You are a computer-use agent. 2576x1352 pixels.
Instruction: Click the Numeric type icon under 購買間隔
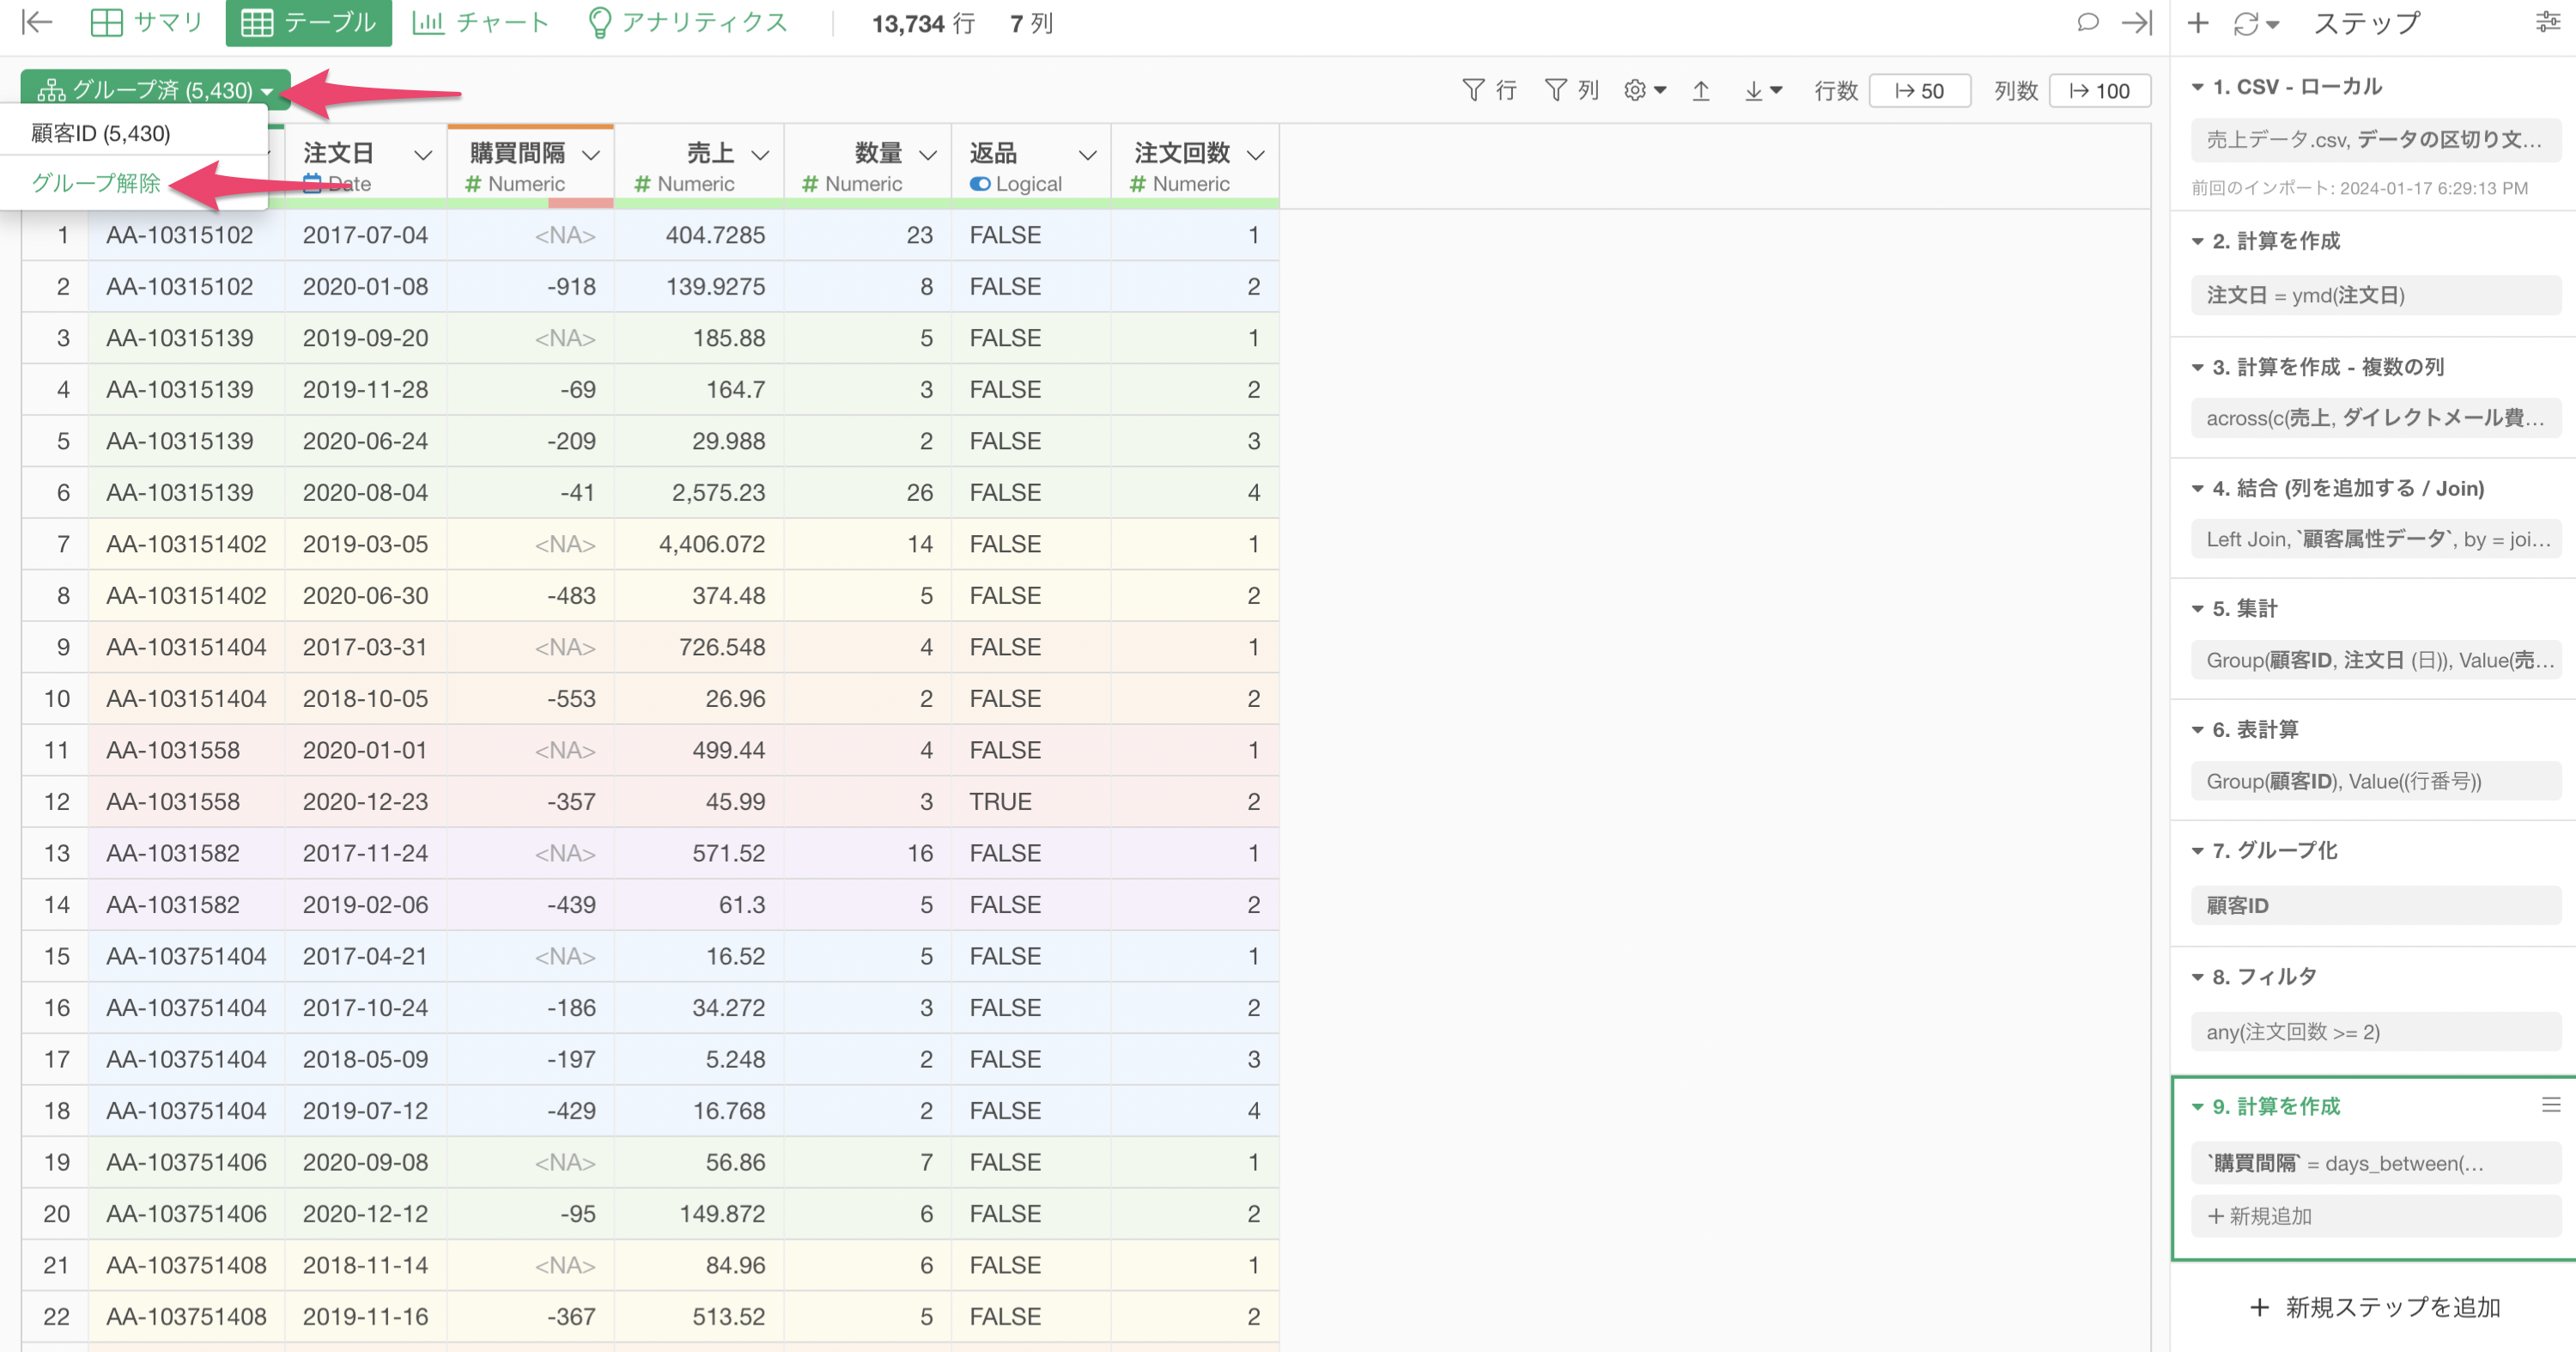473,184
